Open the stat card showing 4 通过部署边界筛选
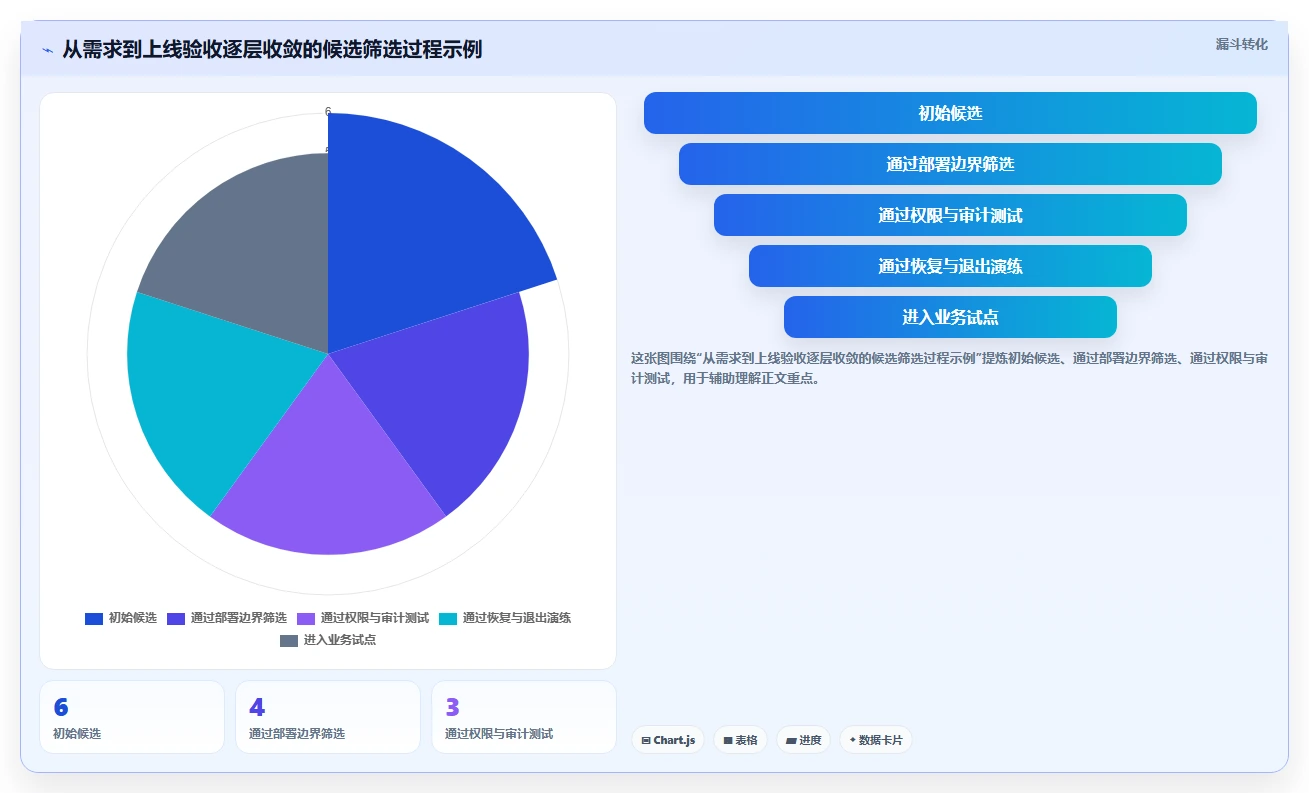This screenshot has width=1309, height=793. click(328, 717)
